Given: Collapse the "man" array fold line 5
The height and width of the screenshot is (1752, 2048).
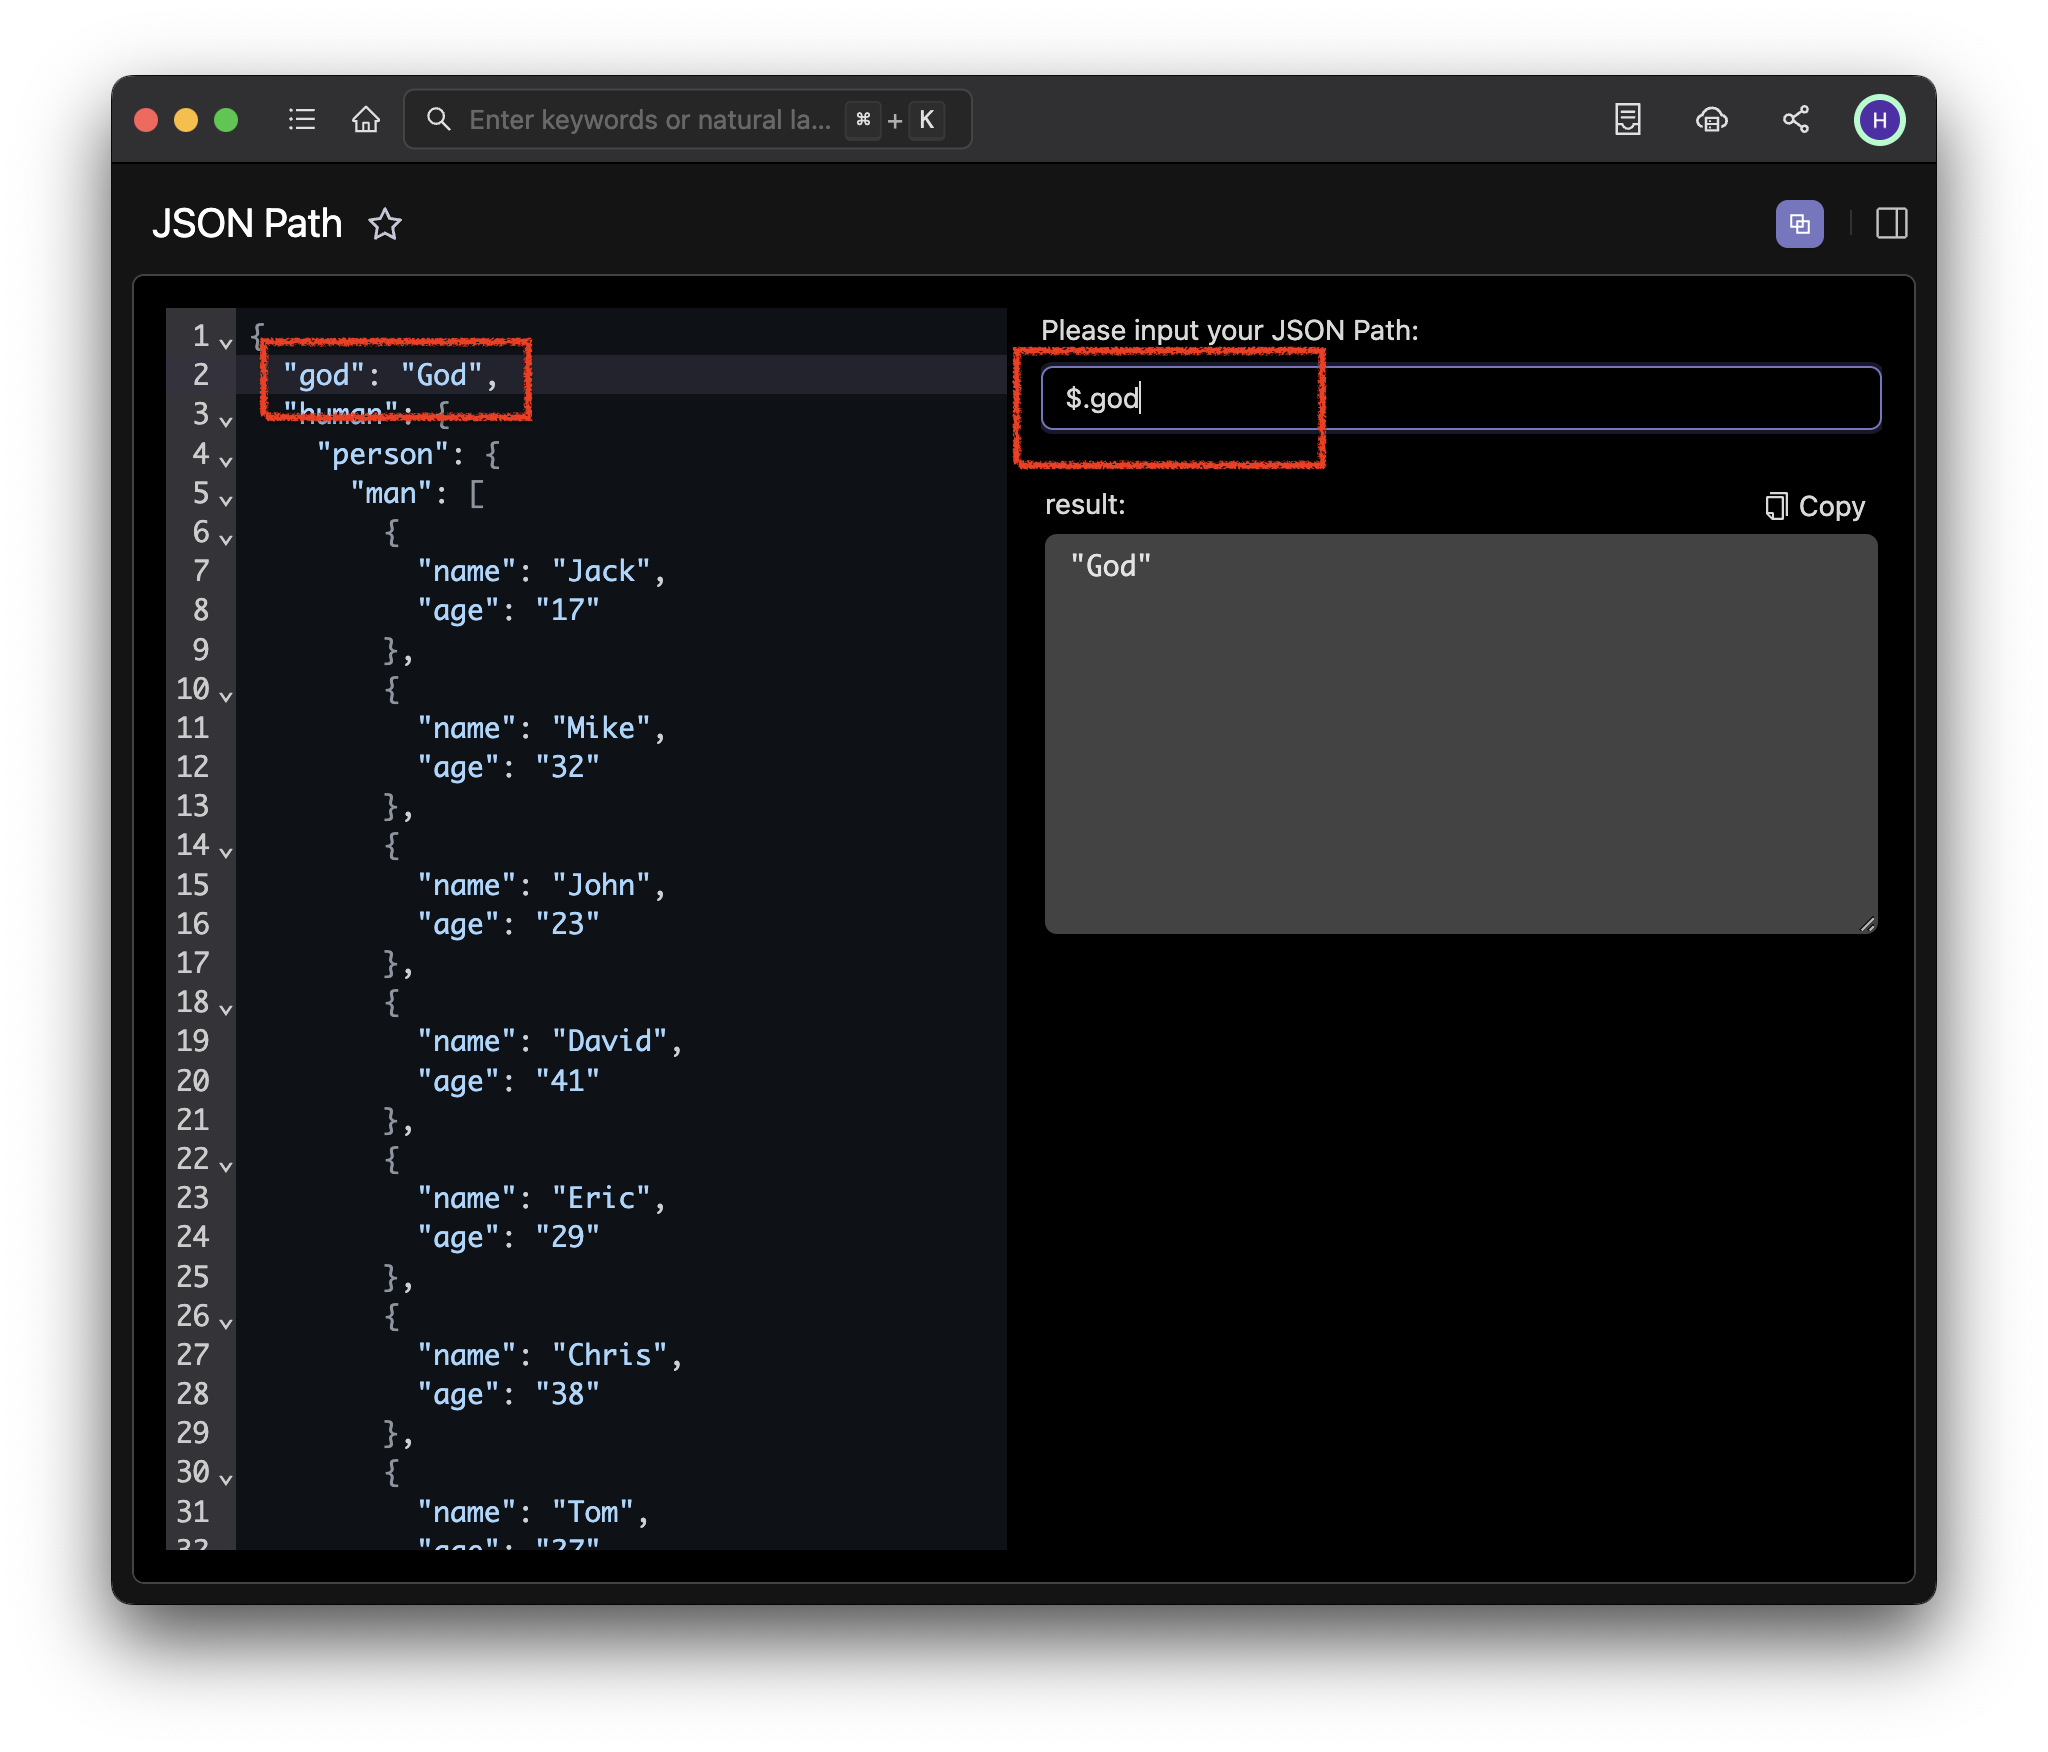Looking at the screenshot, I should (226, 499).
